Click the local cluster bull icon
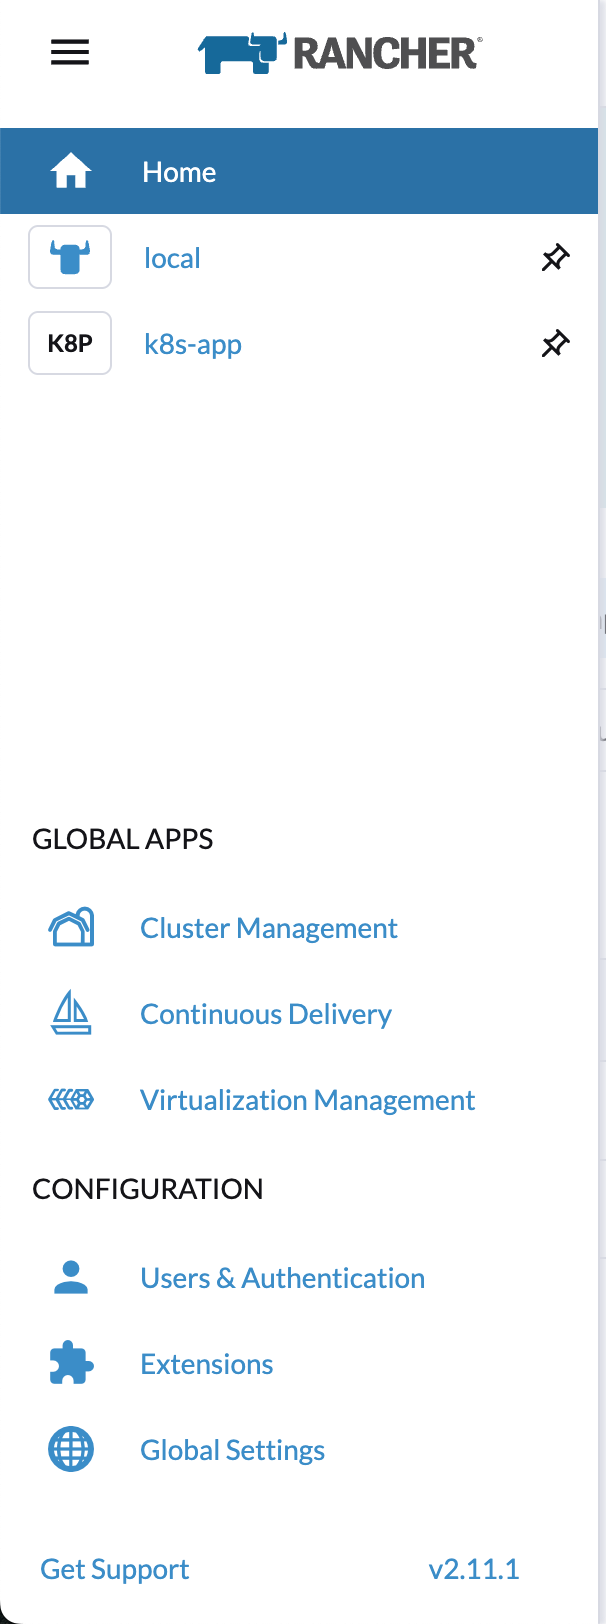Viewport: 606px width, 1624px height. (70, 257)
